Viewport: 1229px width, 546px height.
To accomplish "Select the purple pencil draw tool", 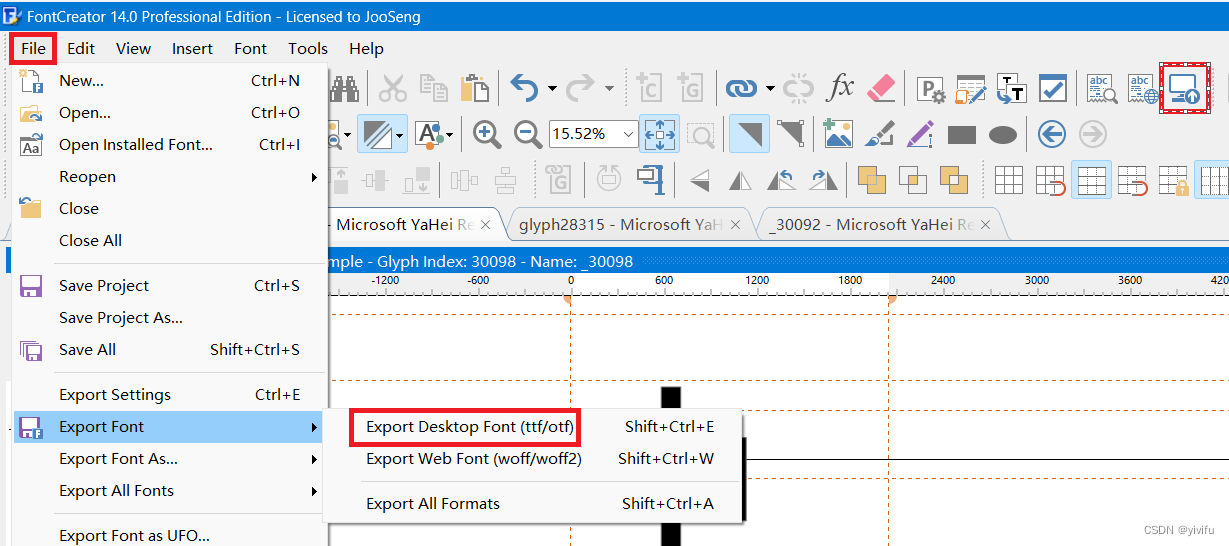I will [920, 133].
